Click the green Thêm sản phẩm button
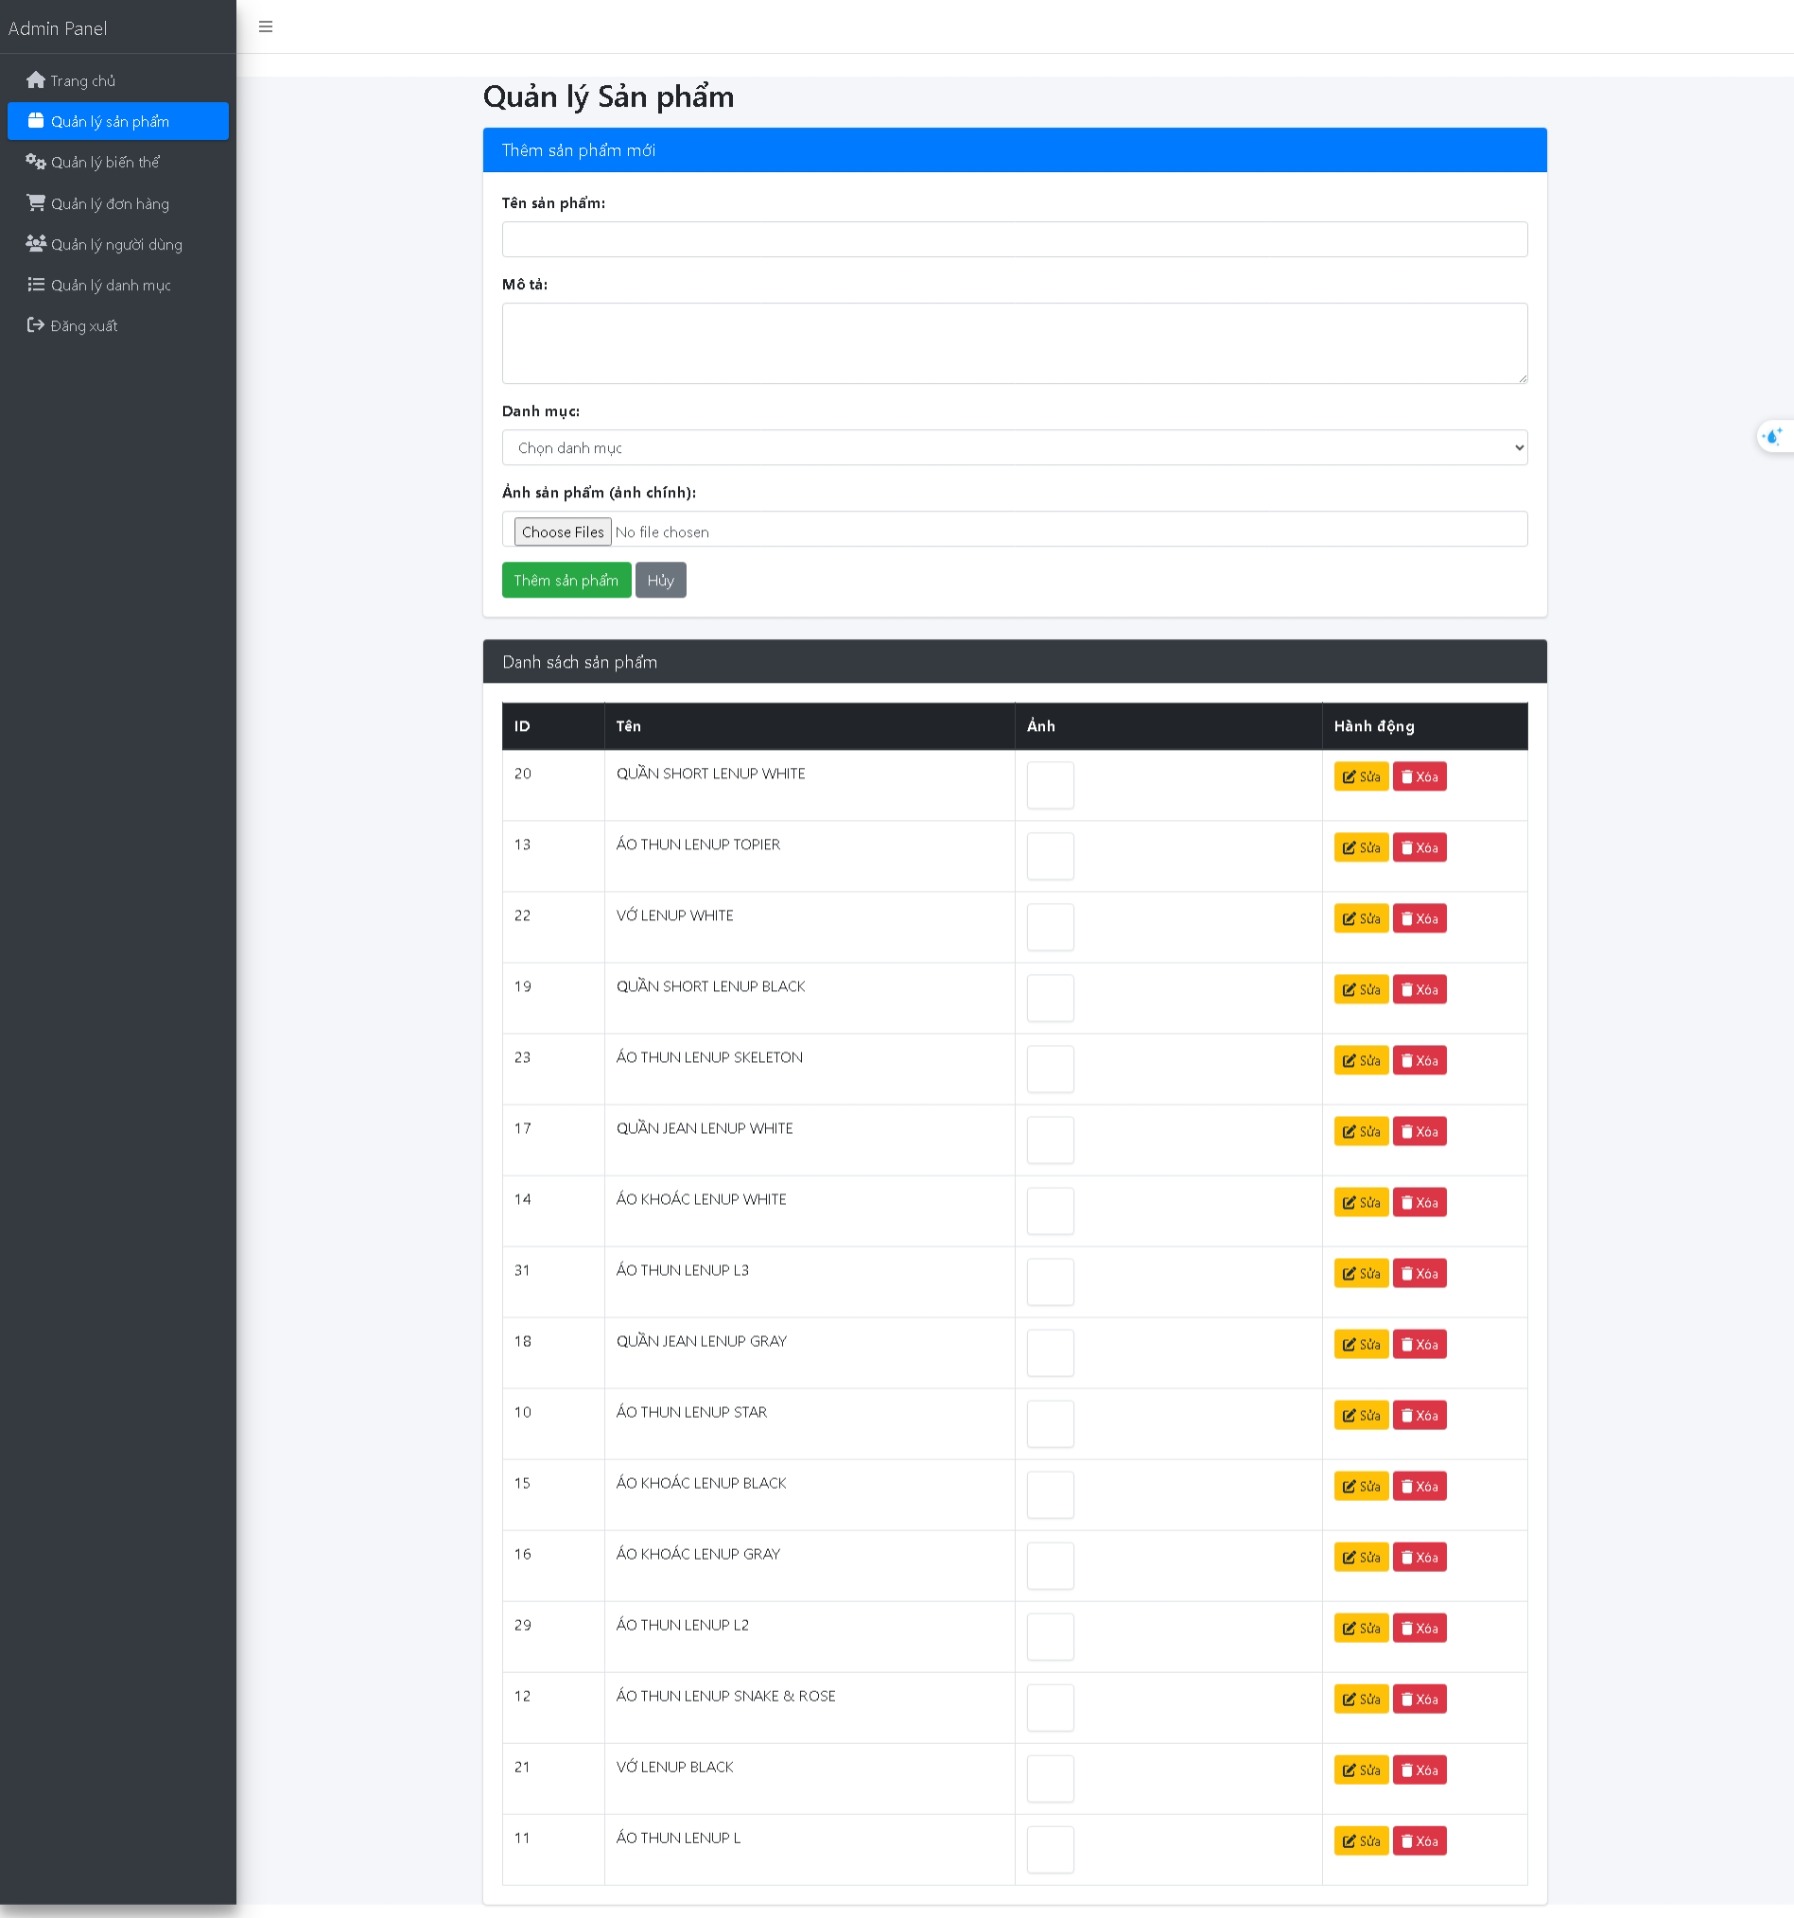The height and width of the screenshot is (1918, 1794). pos(566,580)
